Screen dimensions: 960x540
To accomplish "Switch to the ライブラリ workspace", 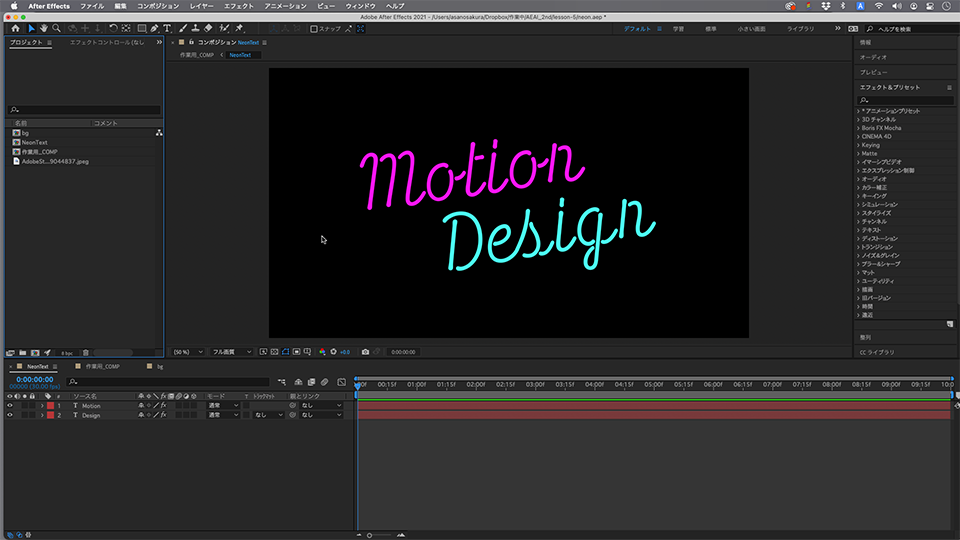I will 801,29.
